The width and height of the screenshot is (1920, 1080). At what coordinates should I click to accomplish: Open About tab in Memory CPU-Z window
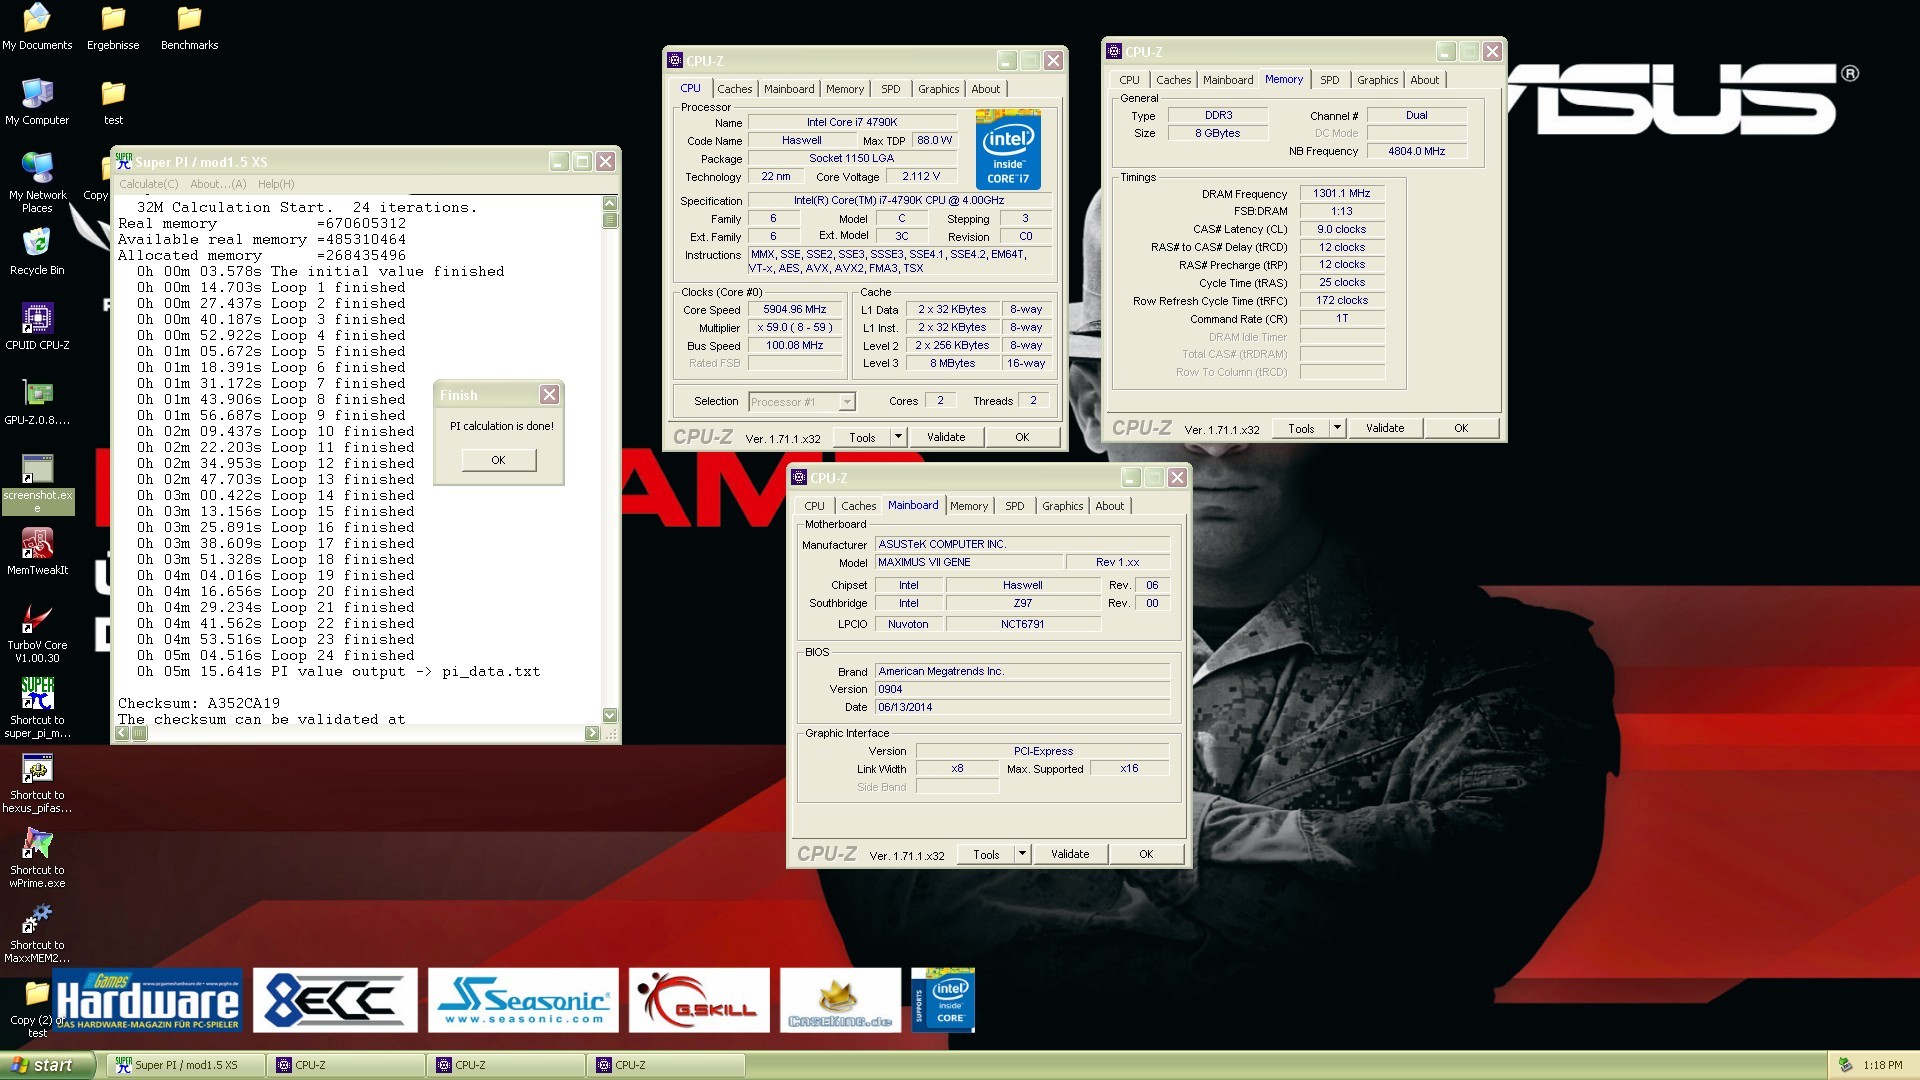pyautogui.click(x=1425, y=80)
